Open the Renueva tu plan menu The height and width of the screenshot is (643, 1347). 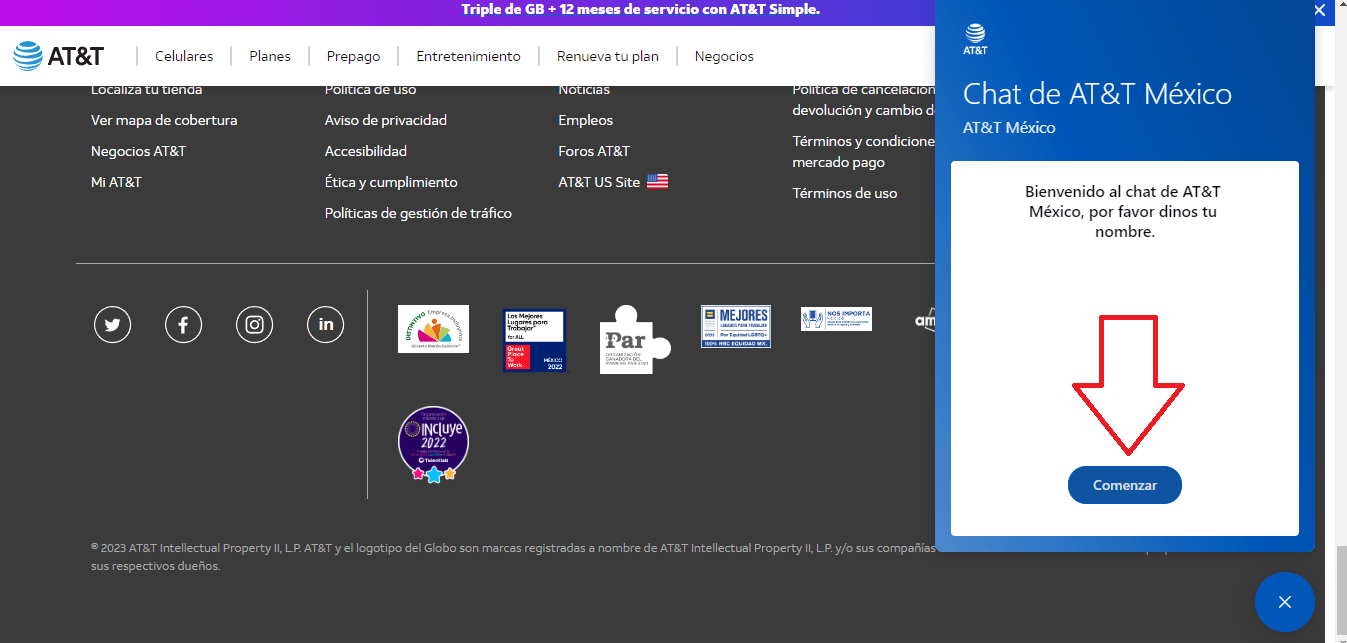click(608, 56)
